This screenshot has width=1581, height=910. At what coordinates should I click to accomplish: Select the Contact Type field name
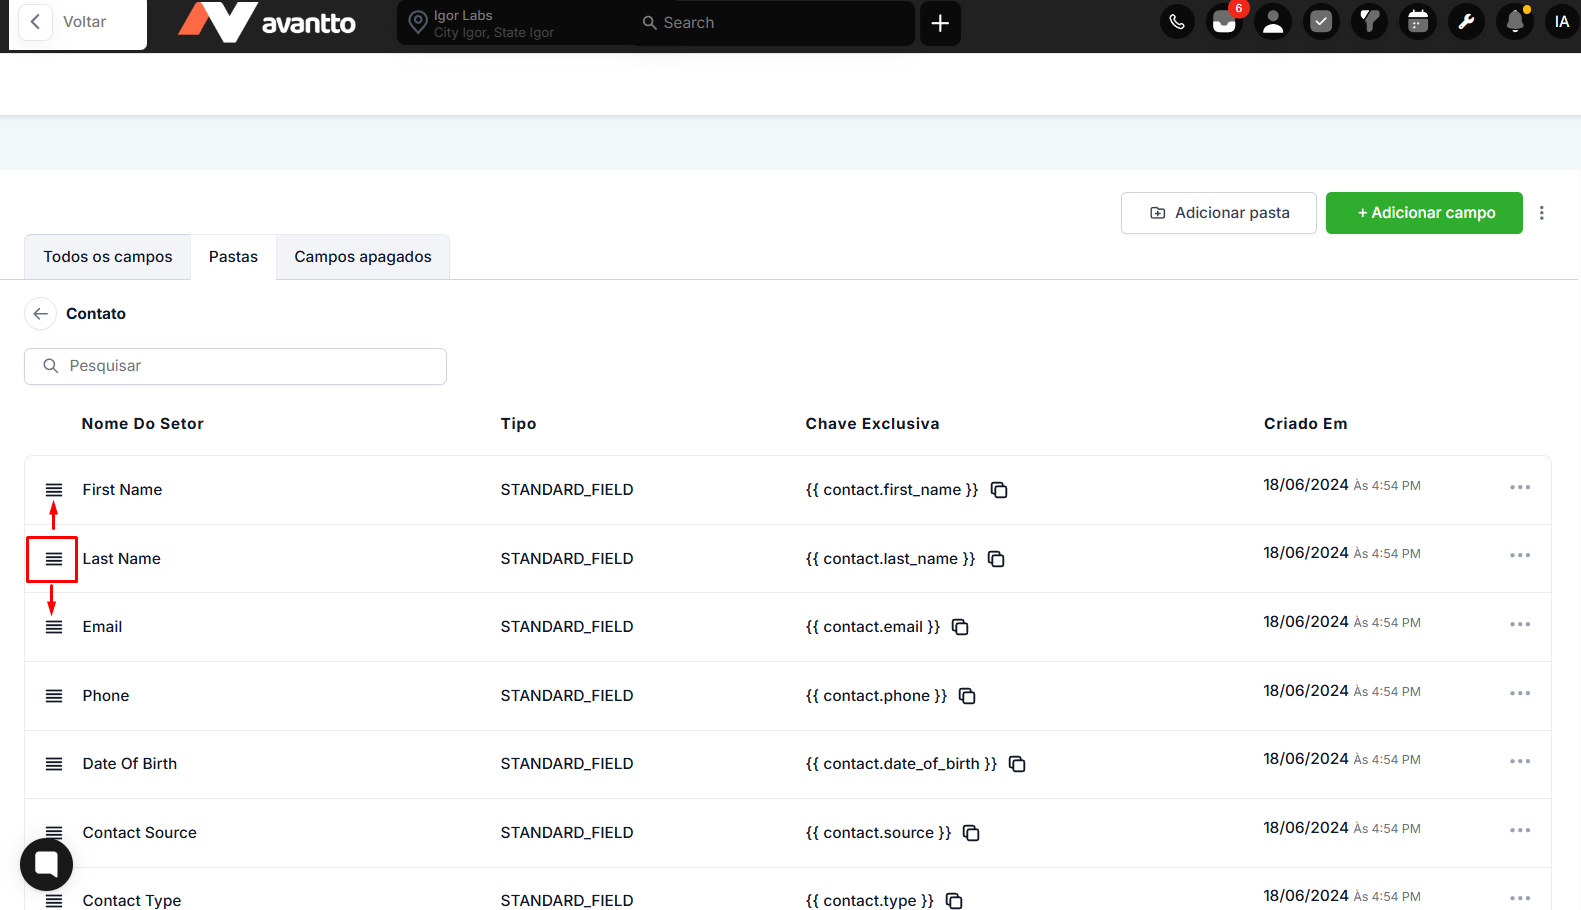[x=132, y=901]
